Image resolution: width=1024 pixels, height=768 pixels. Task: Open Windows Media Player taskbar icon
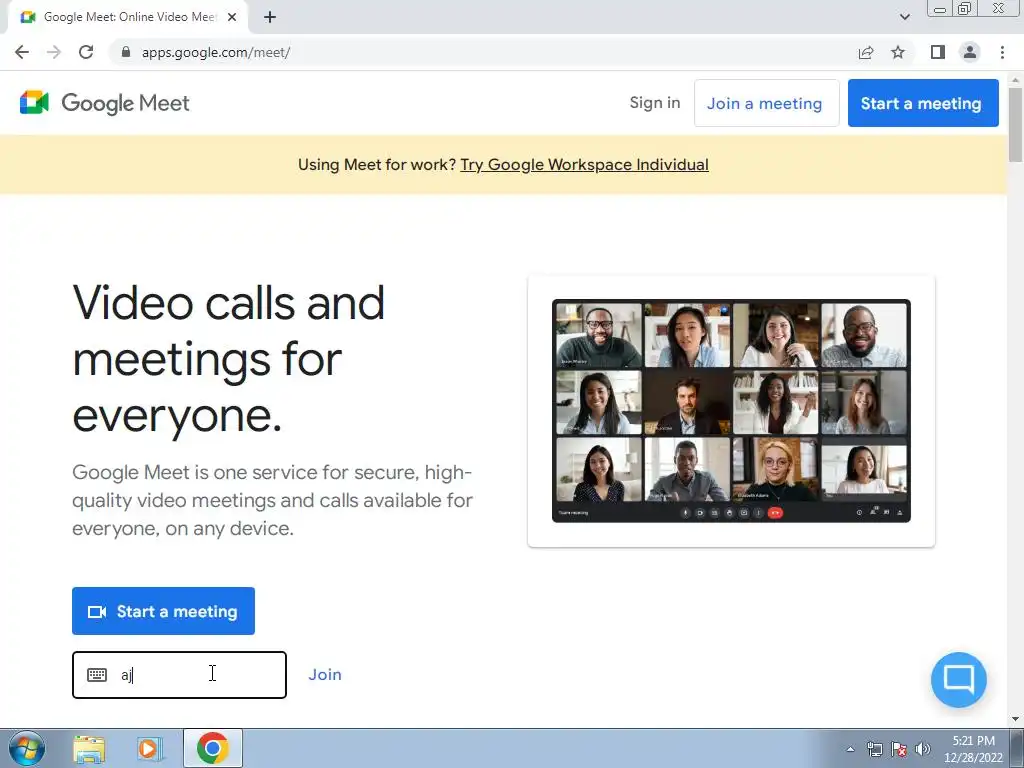(148, 748)
